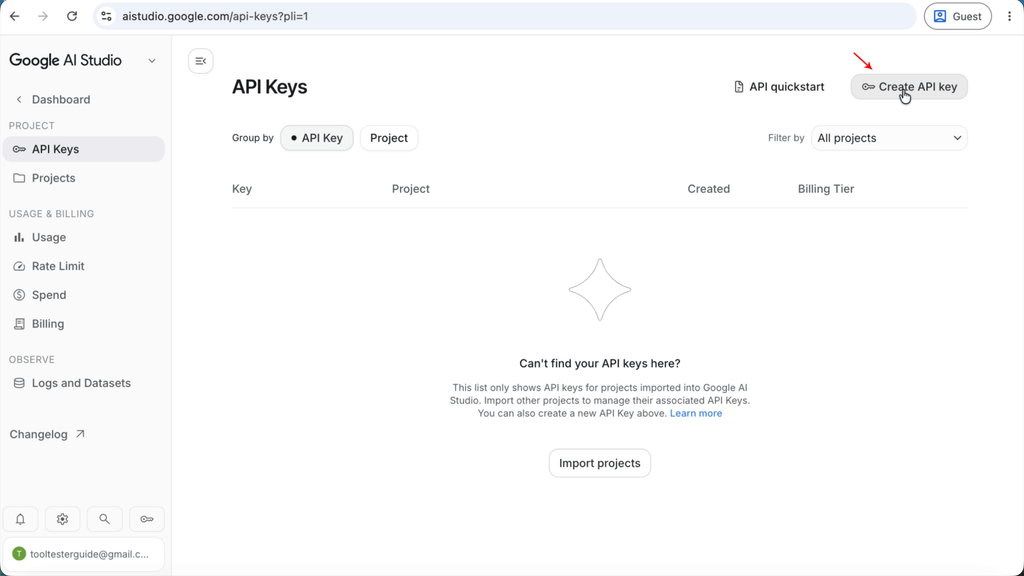The width and height of the screenshot is (1024, 576).
Task: Open API quickstart
Action: click(778, 87)
